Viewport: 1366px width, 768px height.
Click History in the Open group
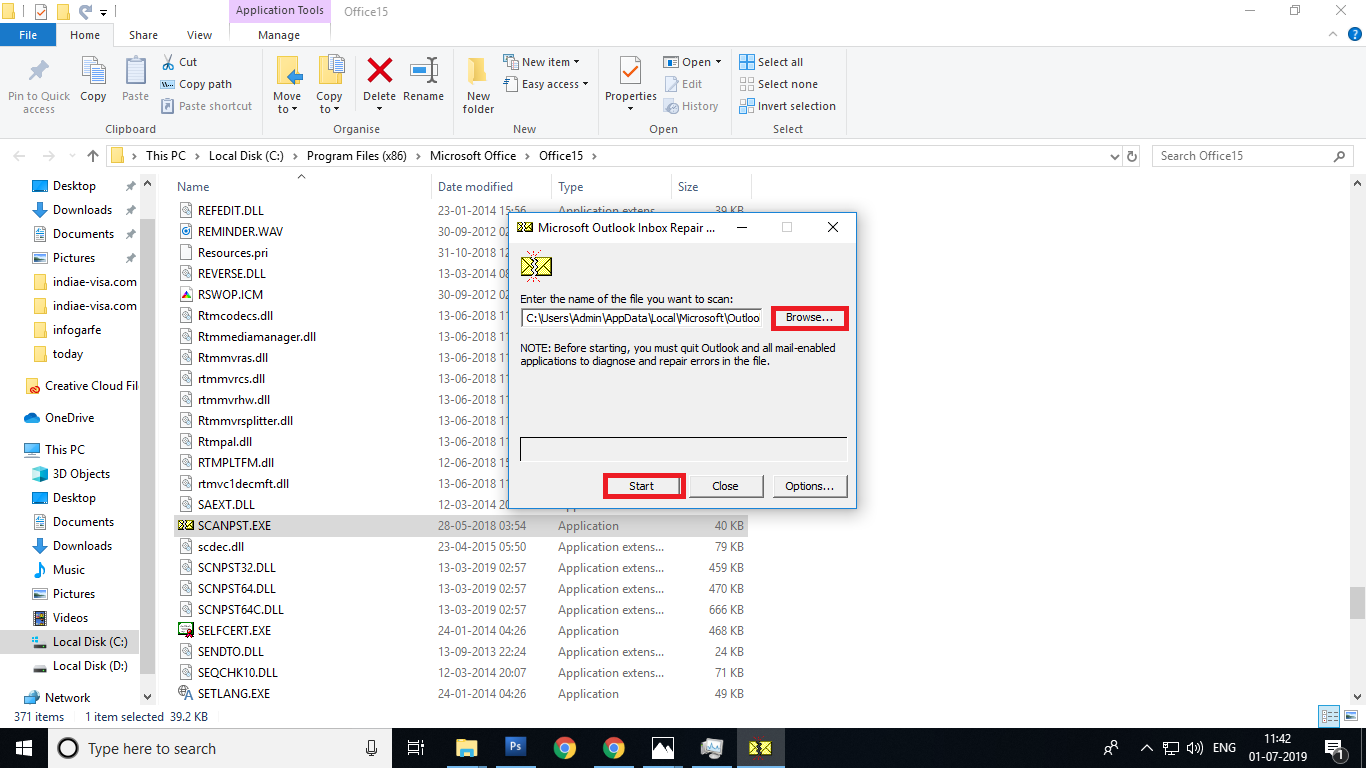(690, 106)
